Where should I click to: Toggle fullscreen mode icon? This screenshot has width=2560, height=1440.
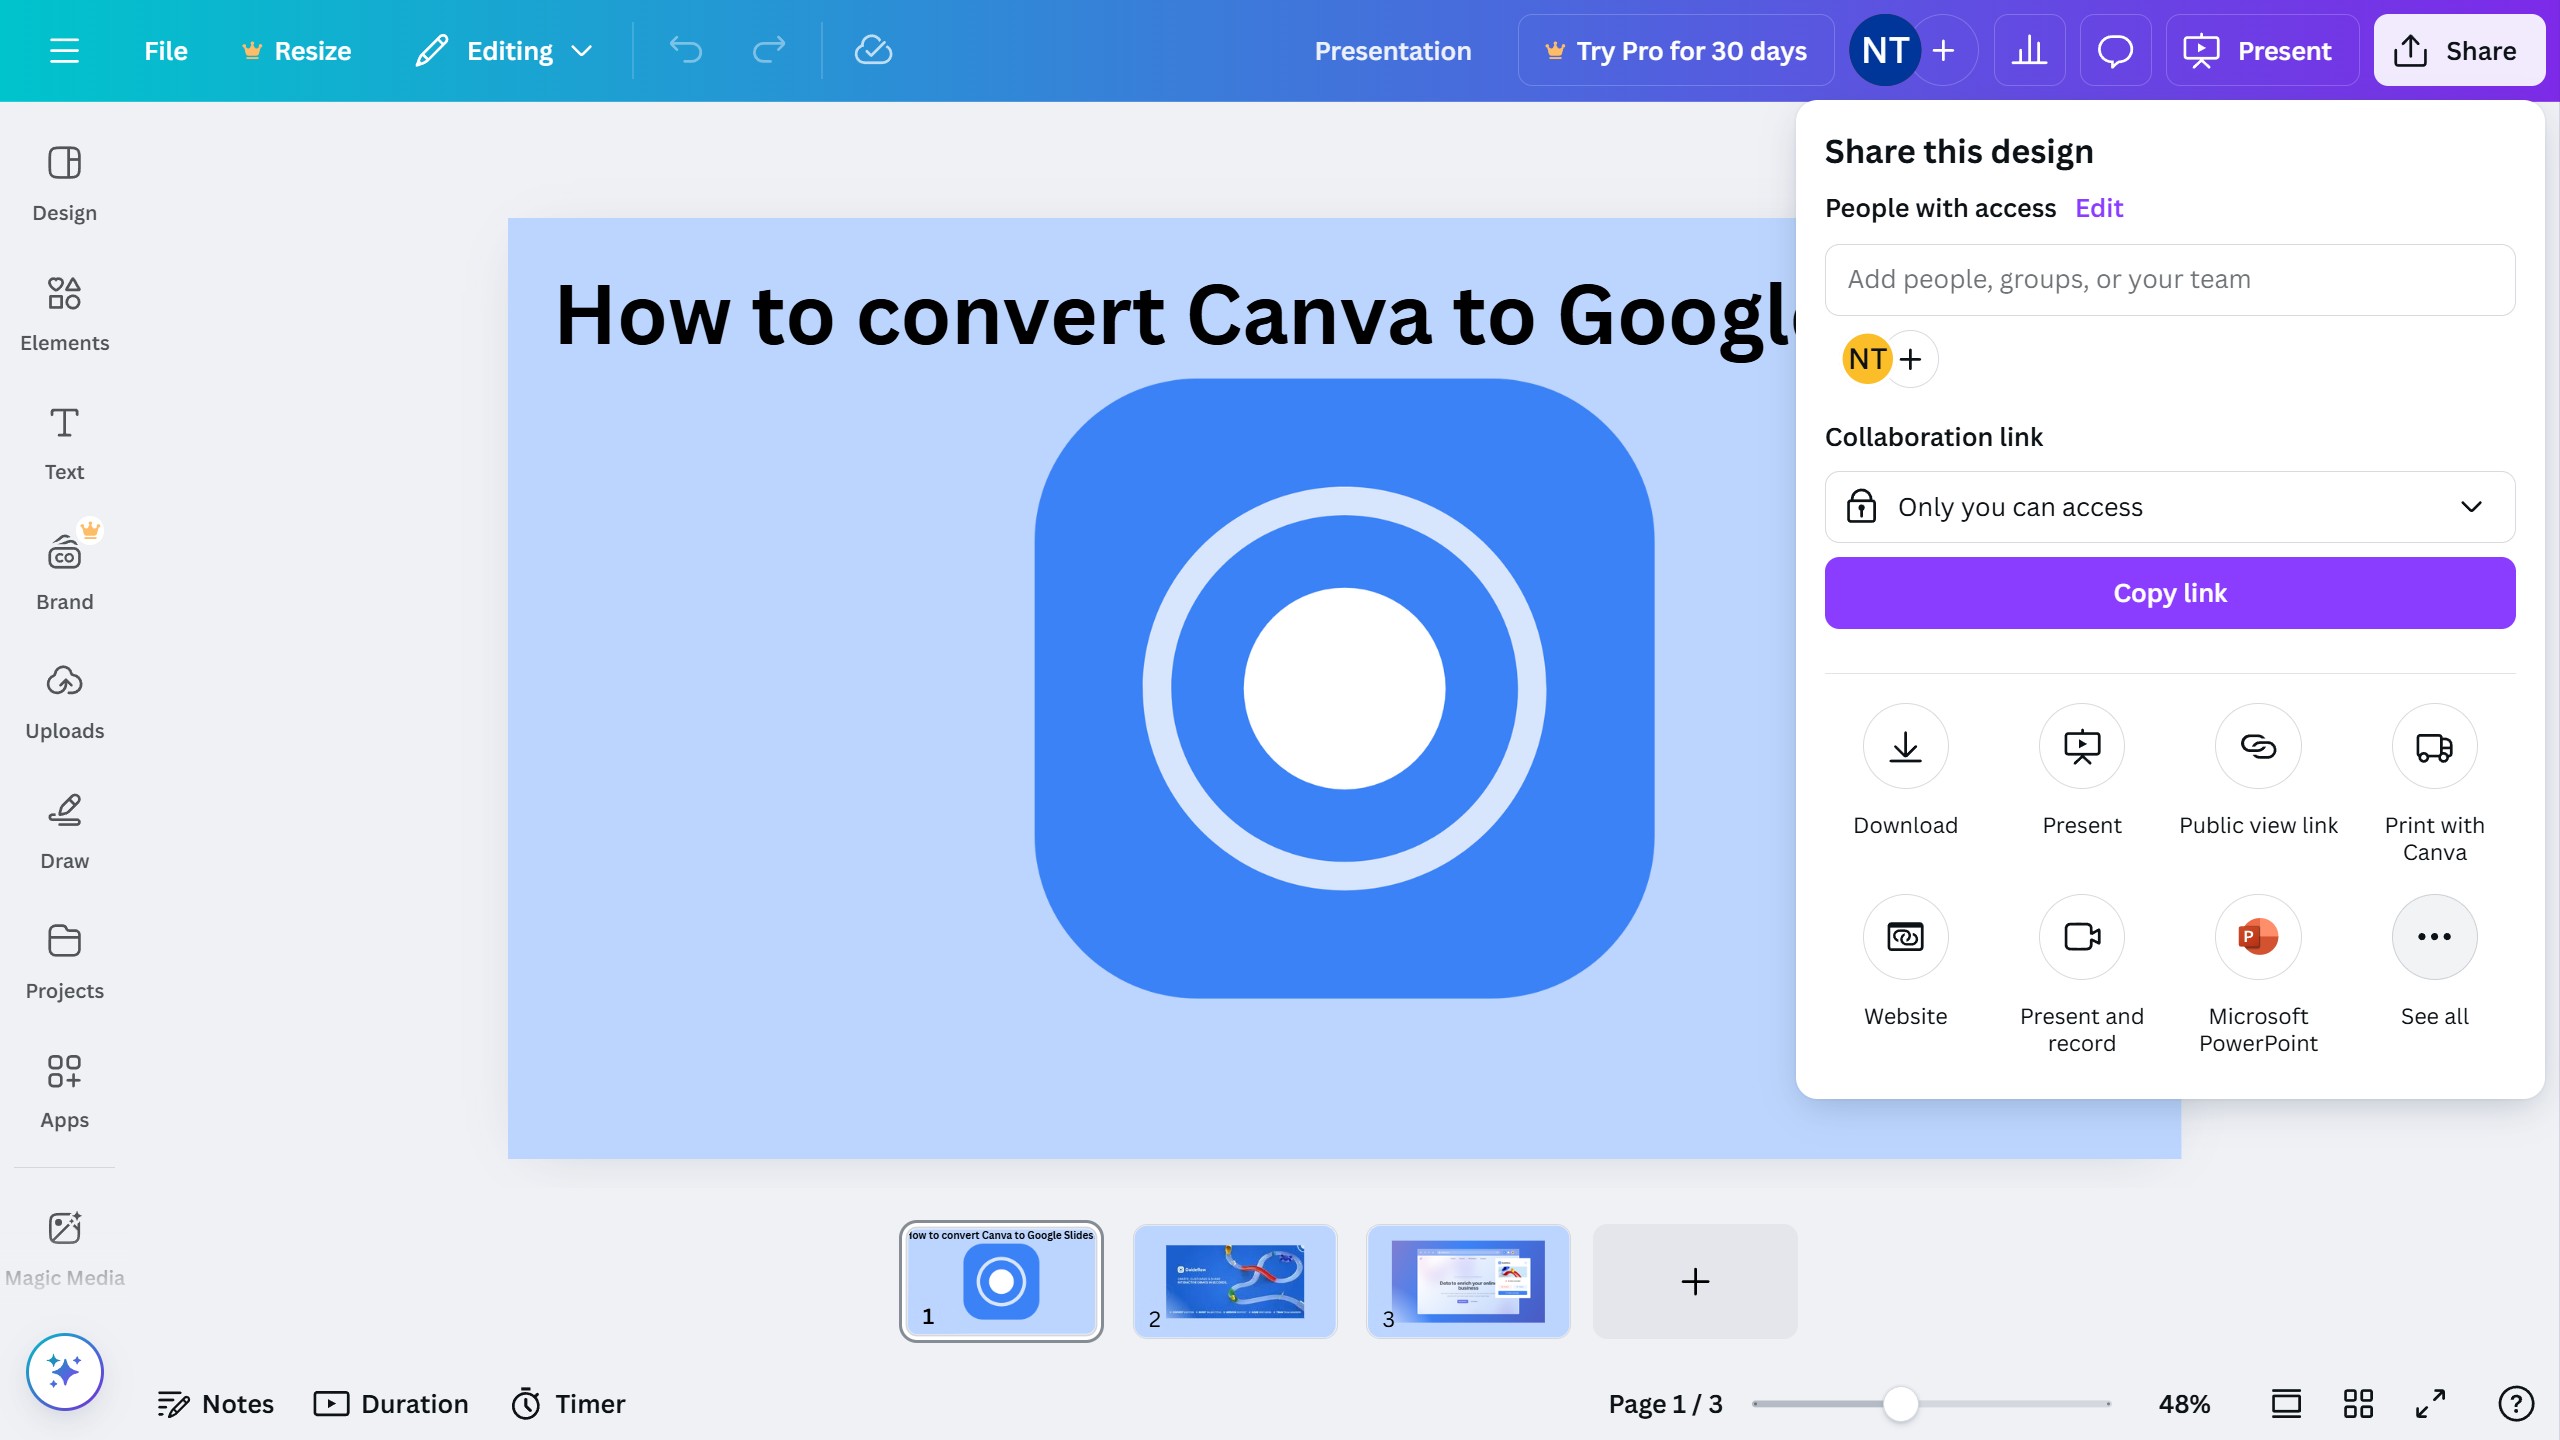point(2431,1404)
